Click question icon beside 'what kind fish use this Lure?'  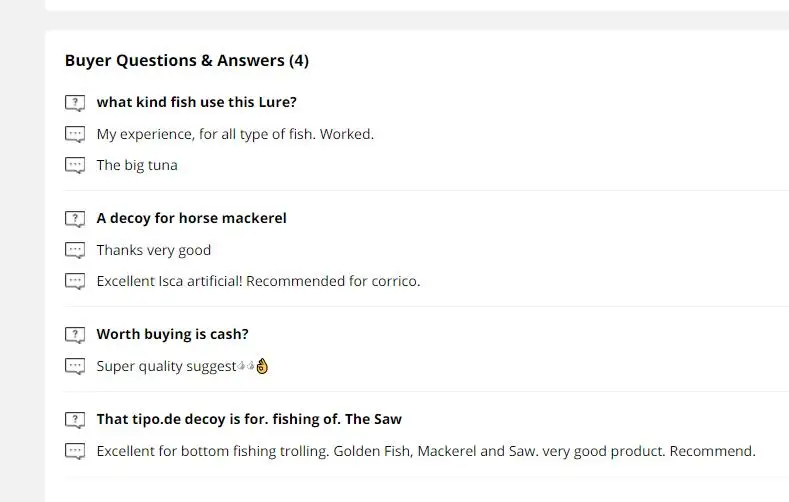[75, 103]
